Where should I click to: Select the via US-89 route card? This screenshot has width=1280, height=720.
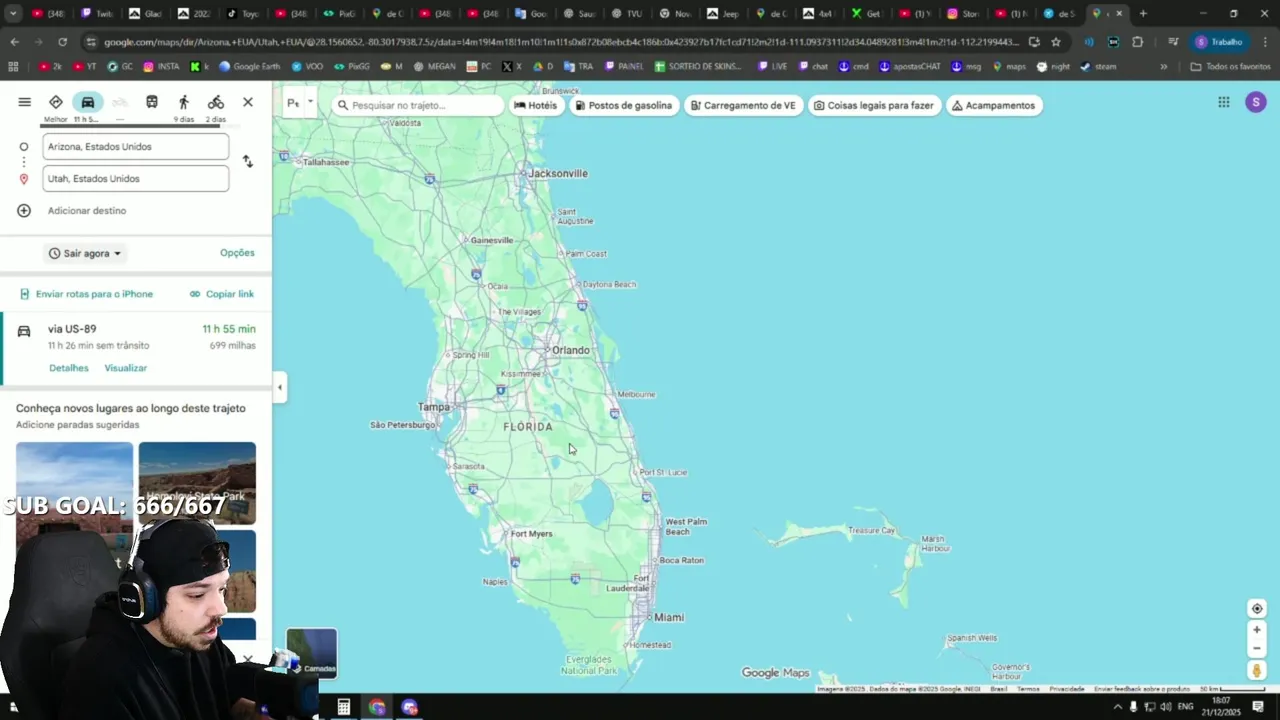(x=136, y=349)
